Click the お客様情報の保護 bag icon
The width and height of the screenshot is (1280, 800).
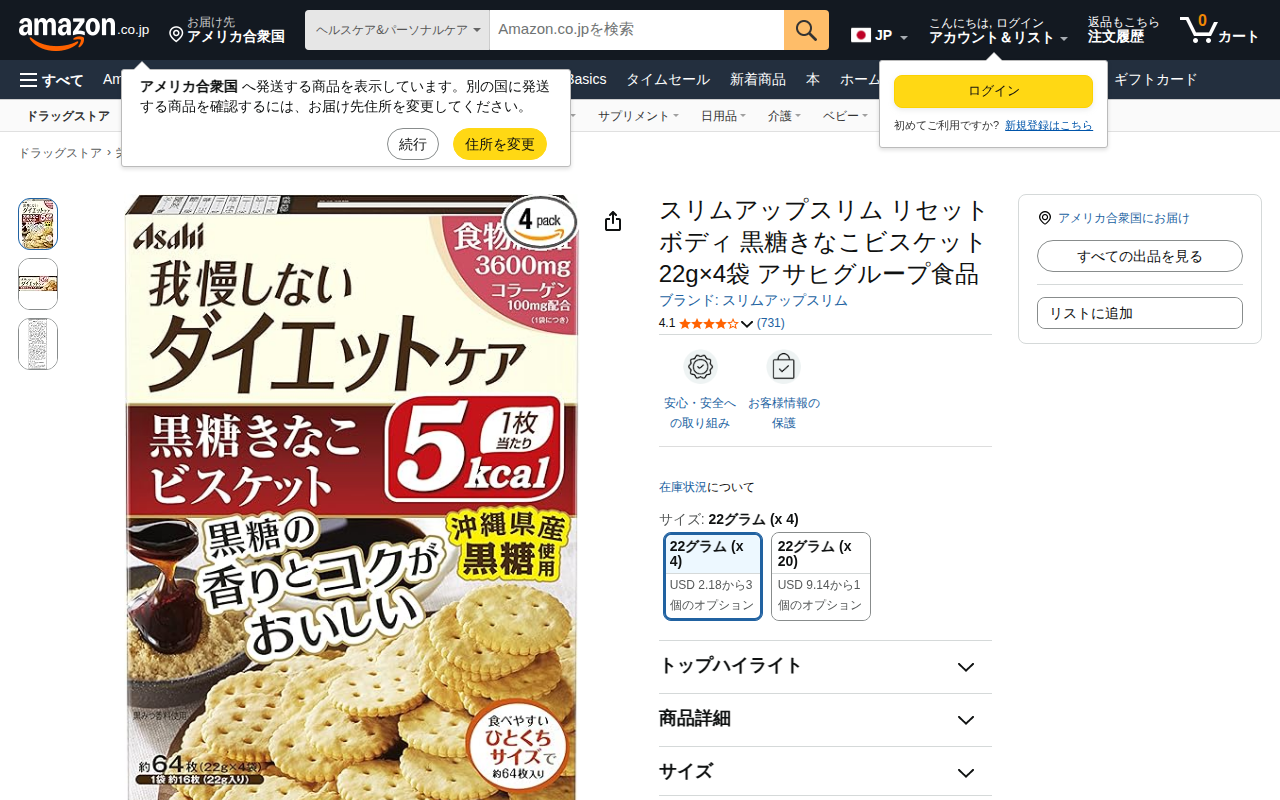point(784,367)
